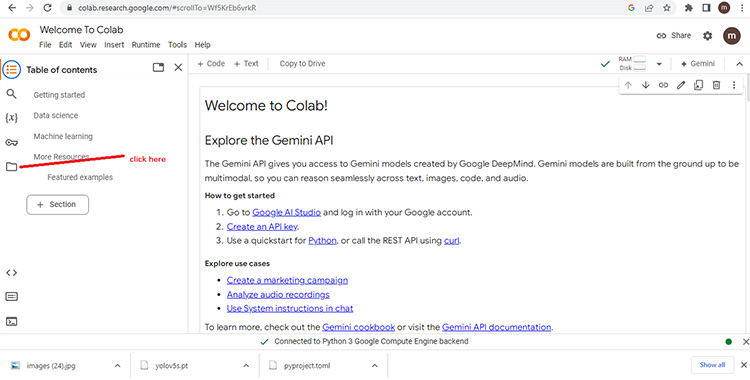Open the curl link
This screenshot has width=750, height=380.
pos(452,240)
